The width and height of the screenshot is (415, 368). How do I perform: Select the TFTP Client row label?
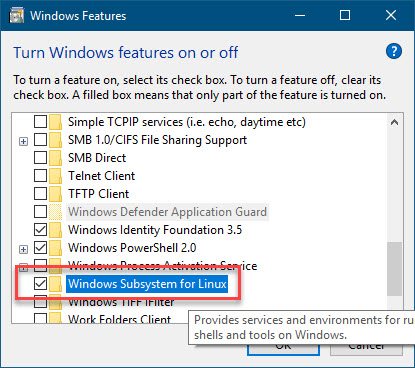(x=99, y=194)
